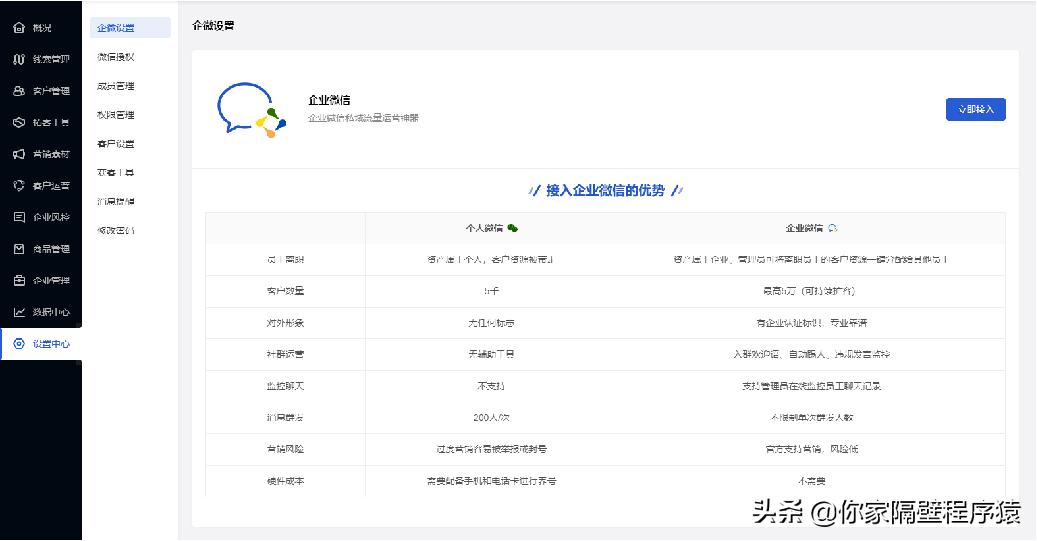This screenshot has width=1037, height=541.
Task: Open the 概况 overview home icon
Action: pos(19,28)
